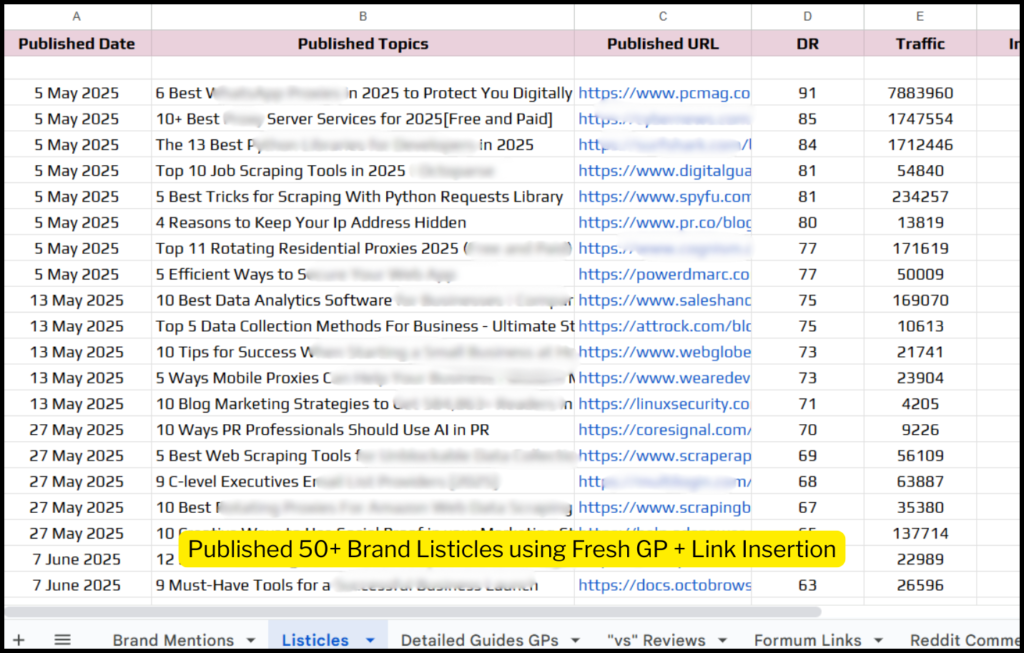Select date of '10 Best Data Analytics Software' row

77,300
